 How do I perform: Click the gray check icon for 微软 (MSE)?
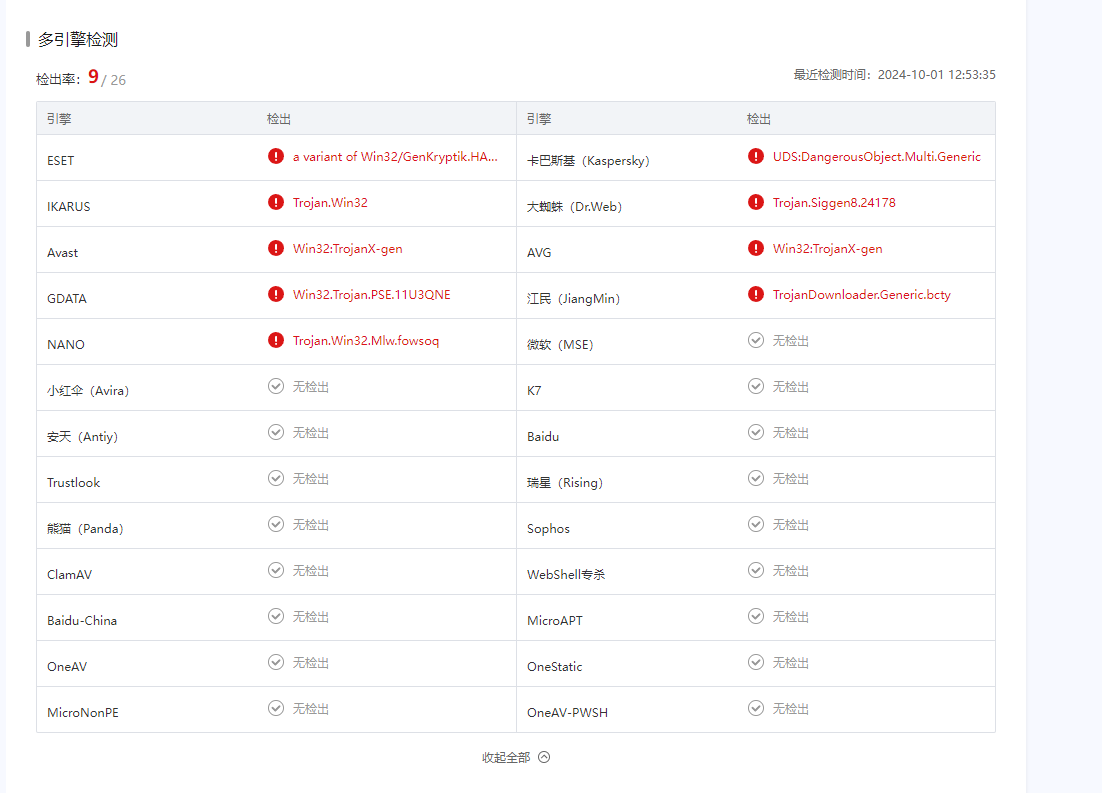[x=756, y=340]
